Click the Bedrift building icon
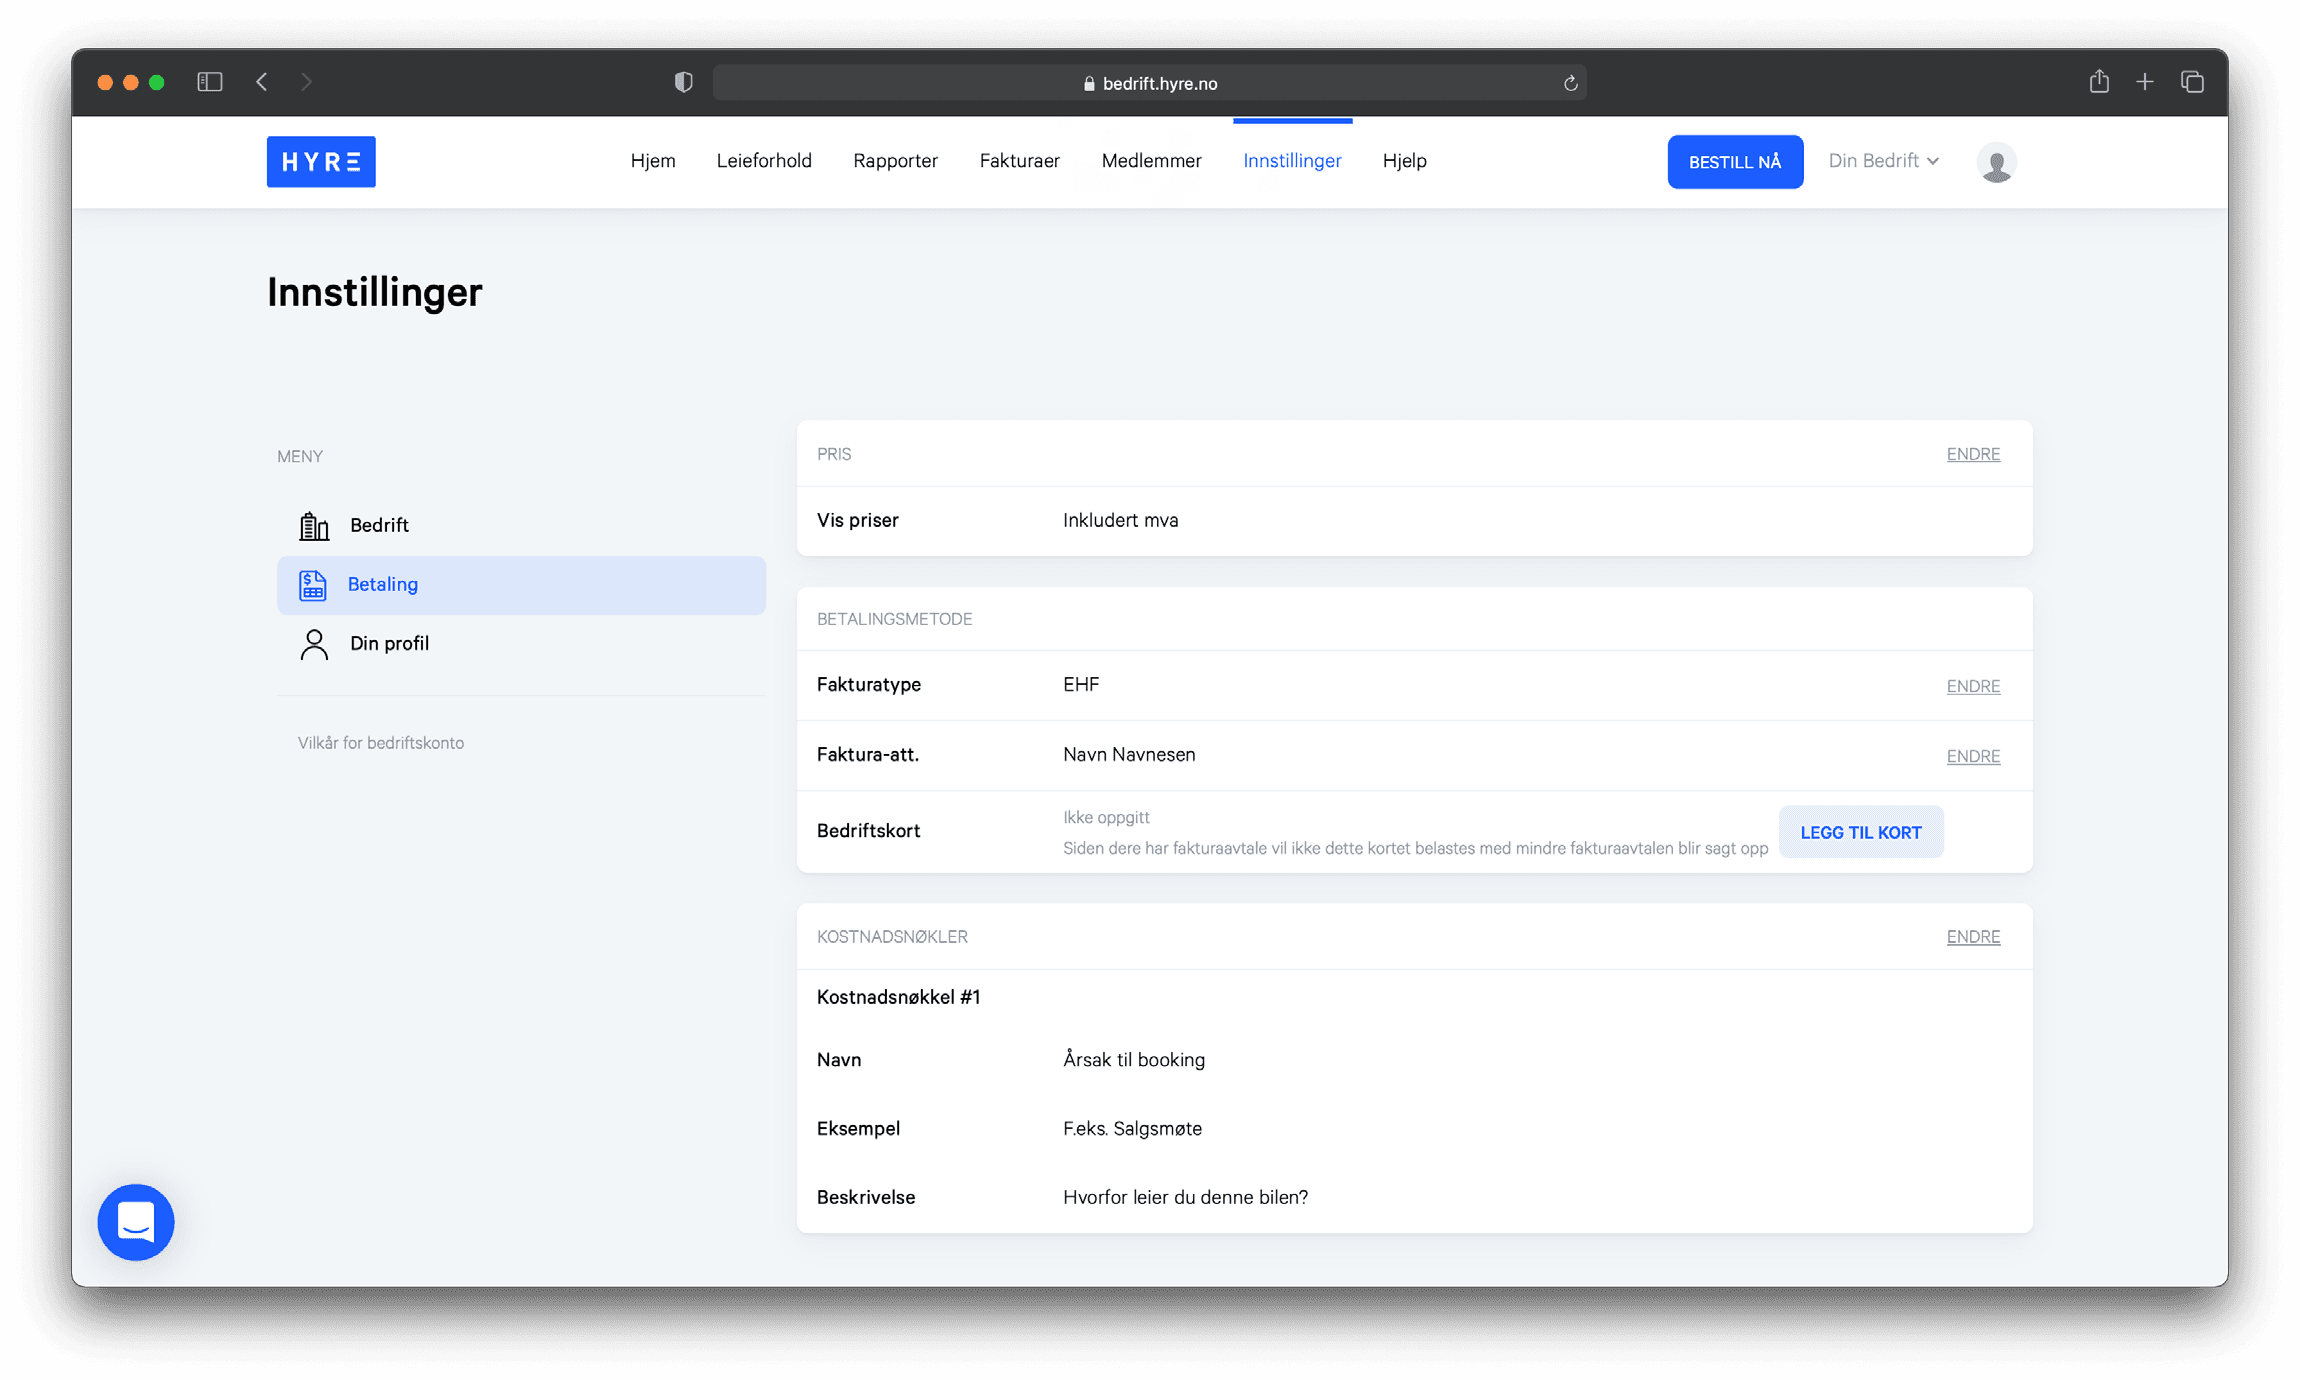The image size is (2300, 1380). (314, 525)
